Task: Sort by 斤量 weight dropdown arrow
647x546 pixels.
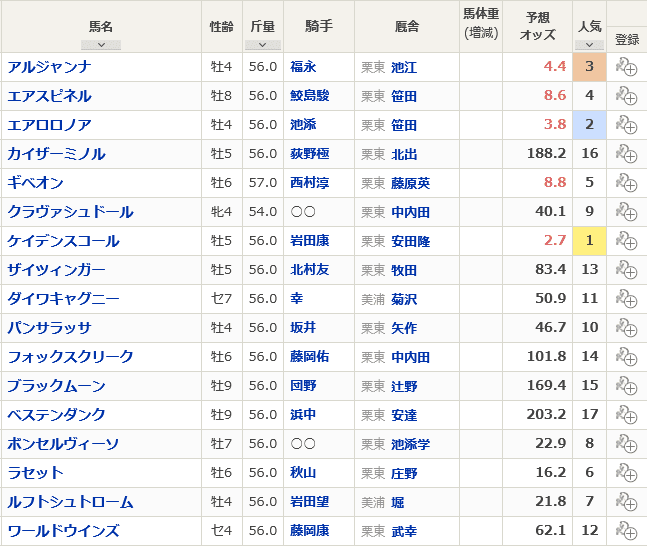Action: (x=263, y=45)
